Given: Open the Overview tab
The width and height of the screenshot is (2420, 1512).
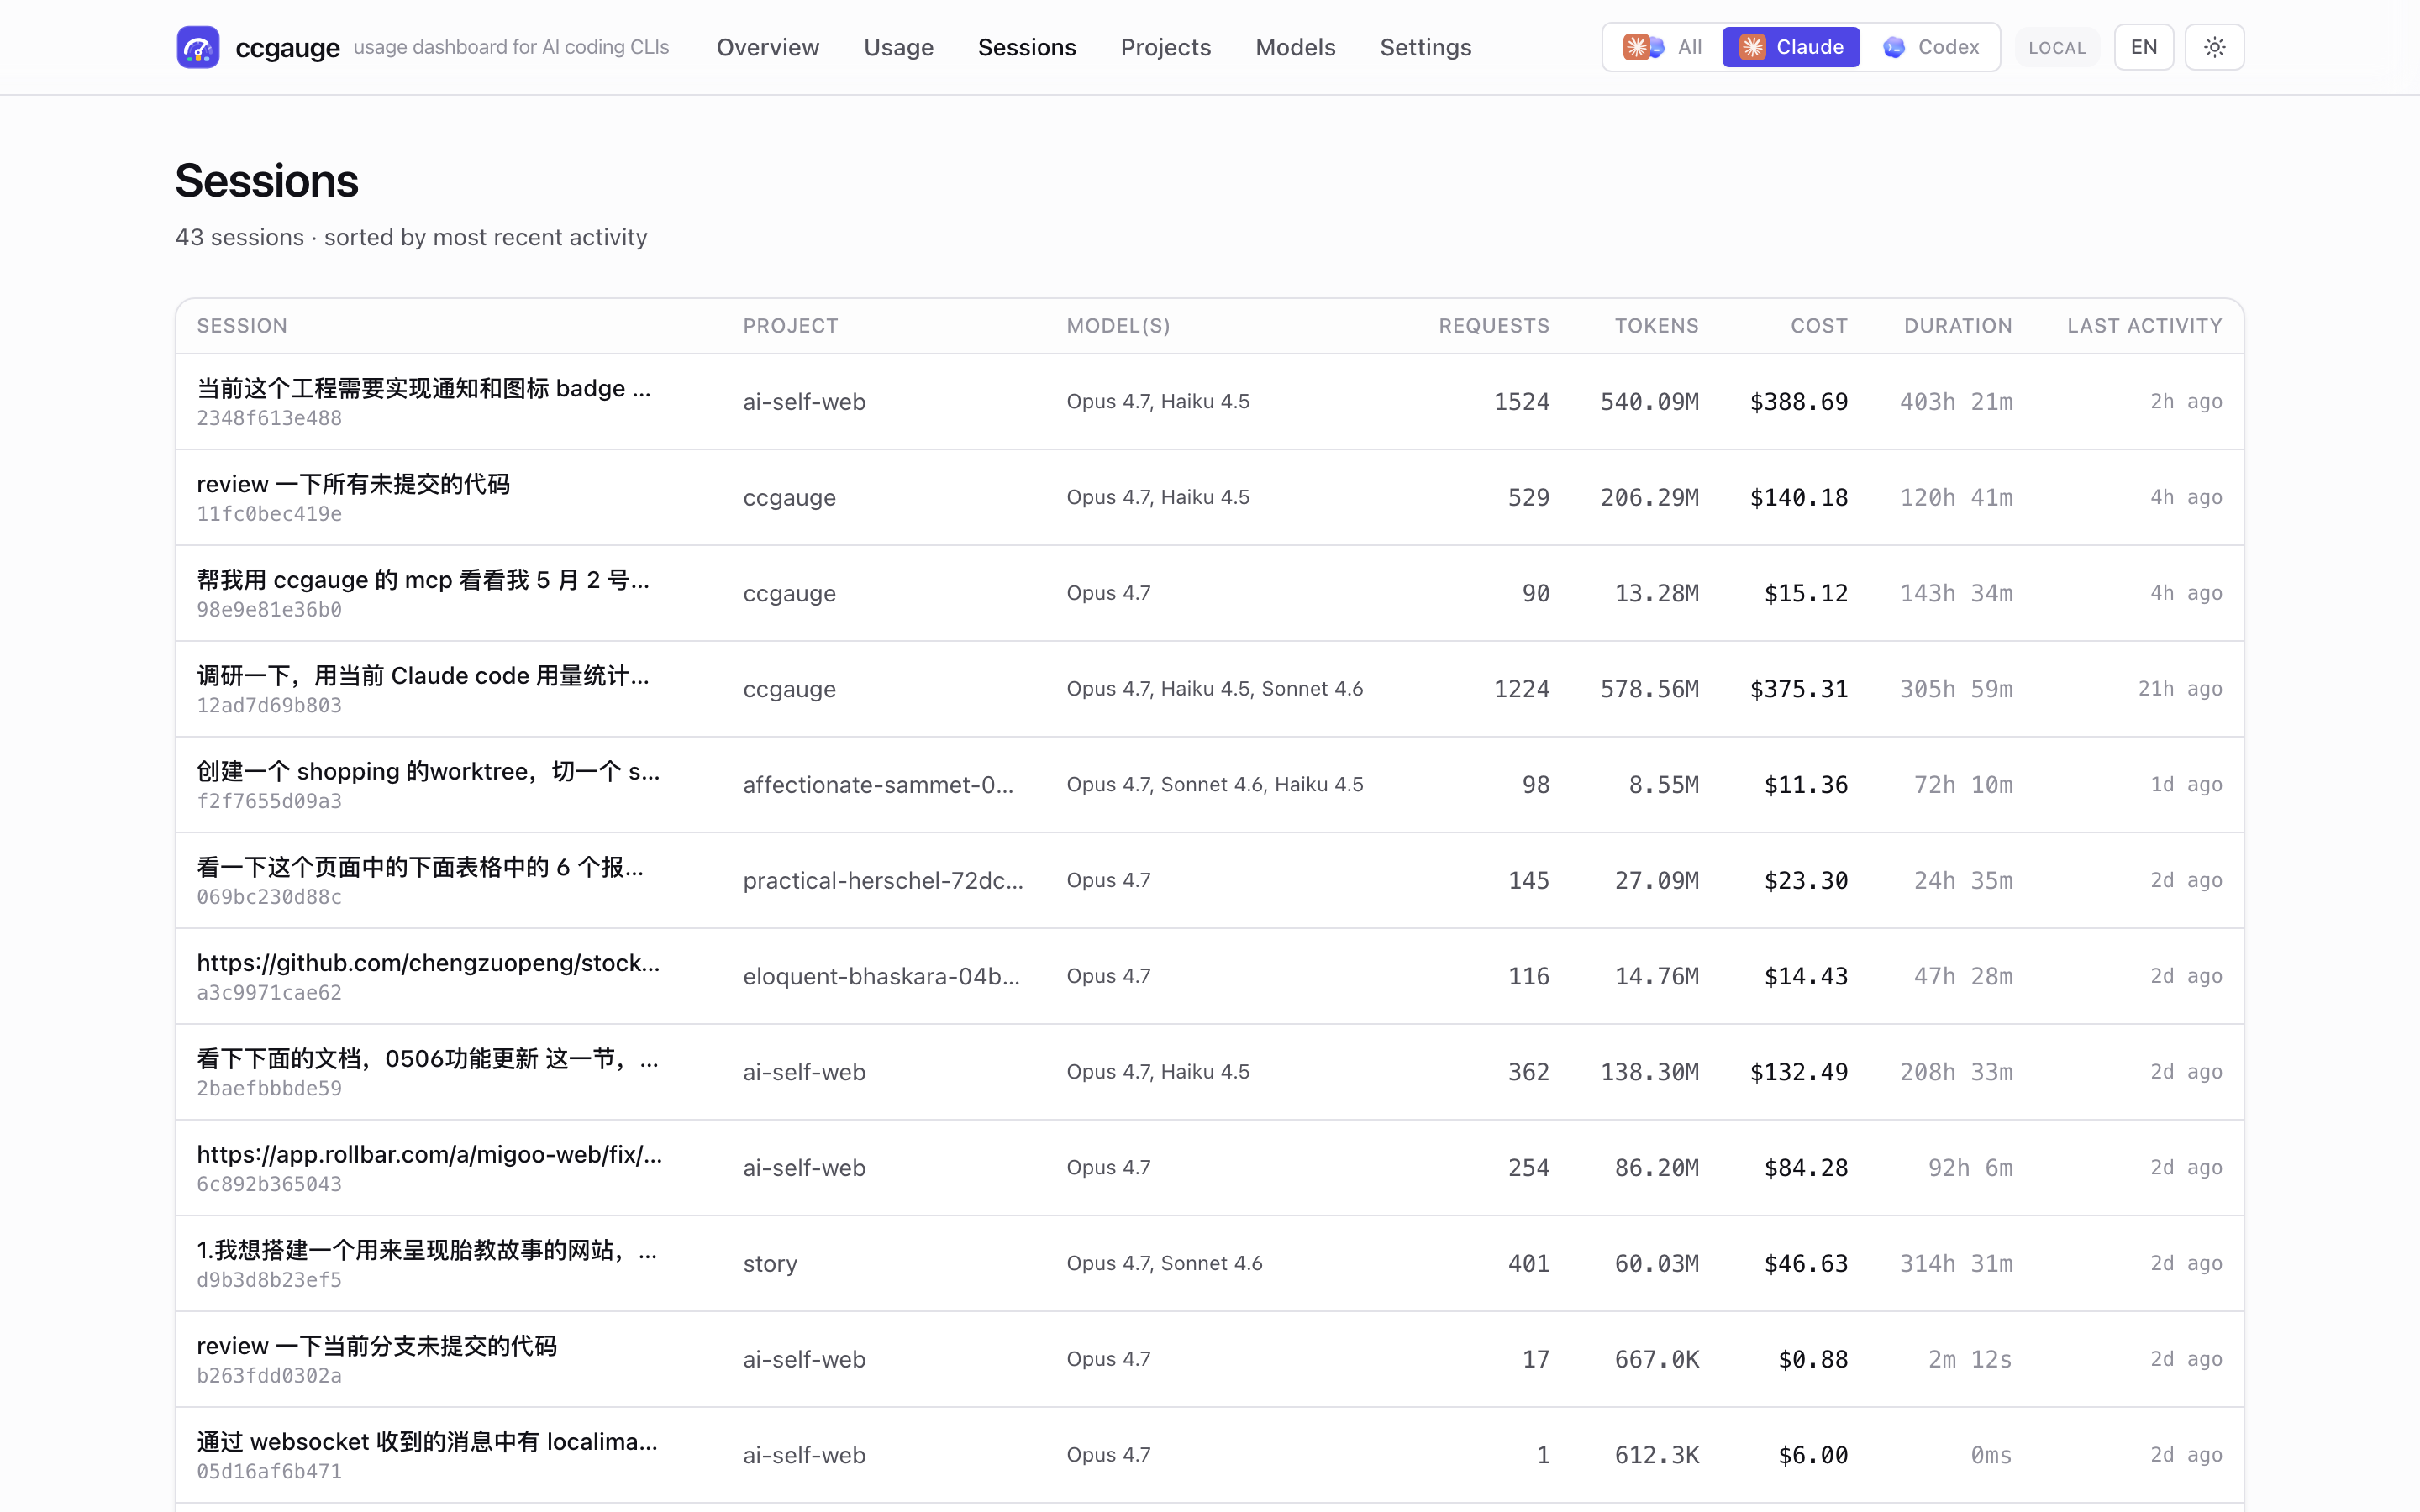Looking at the screenshot, I should 767,47.
